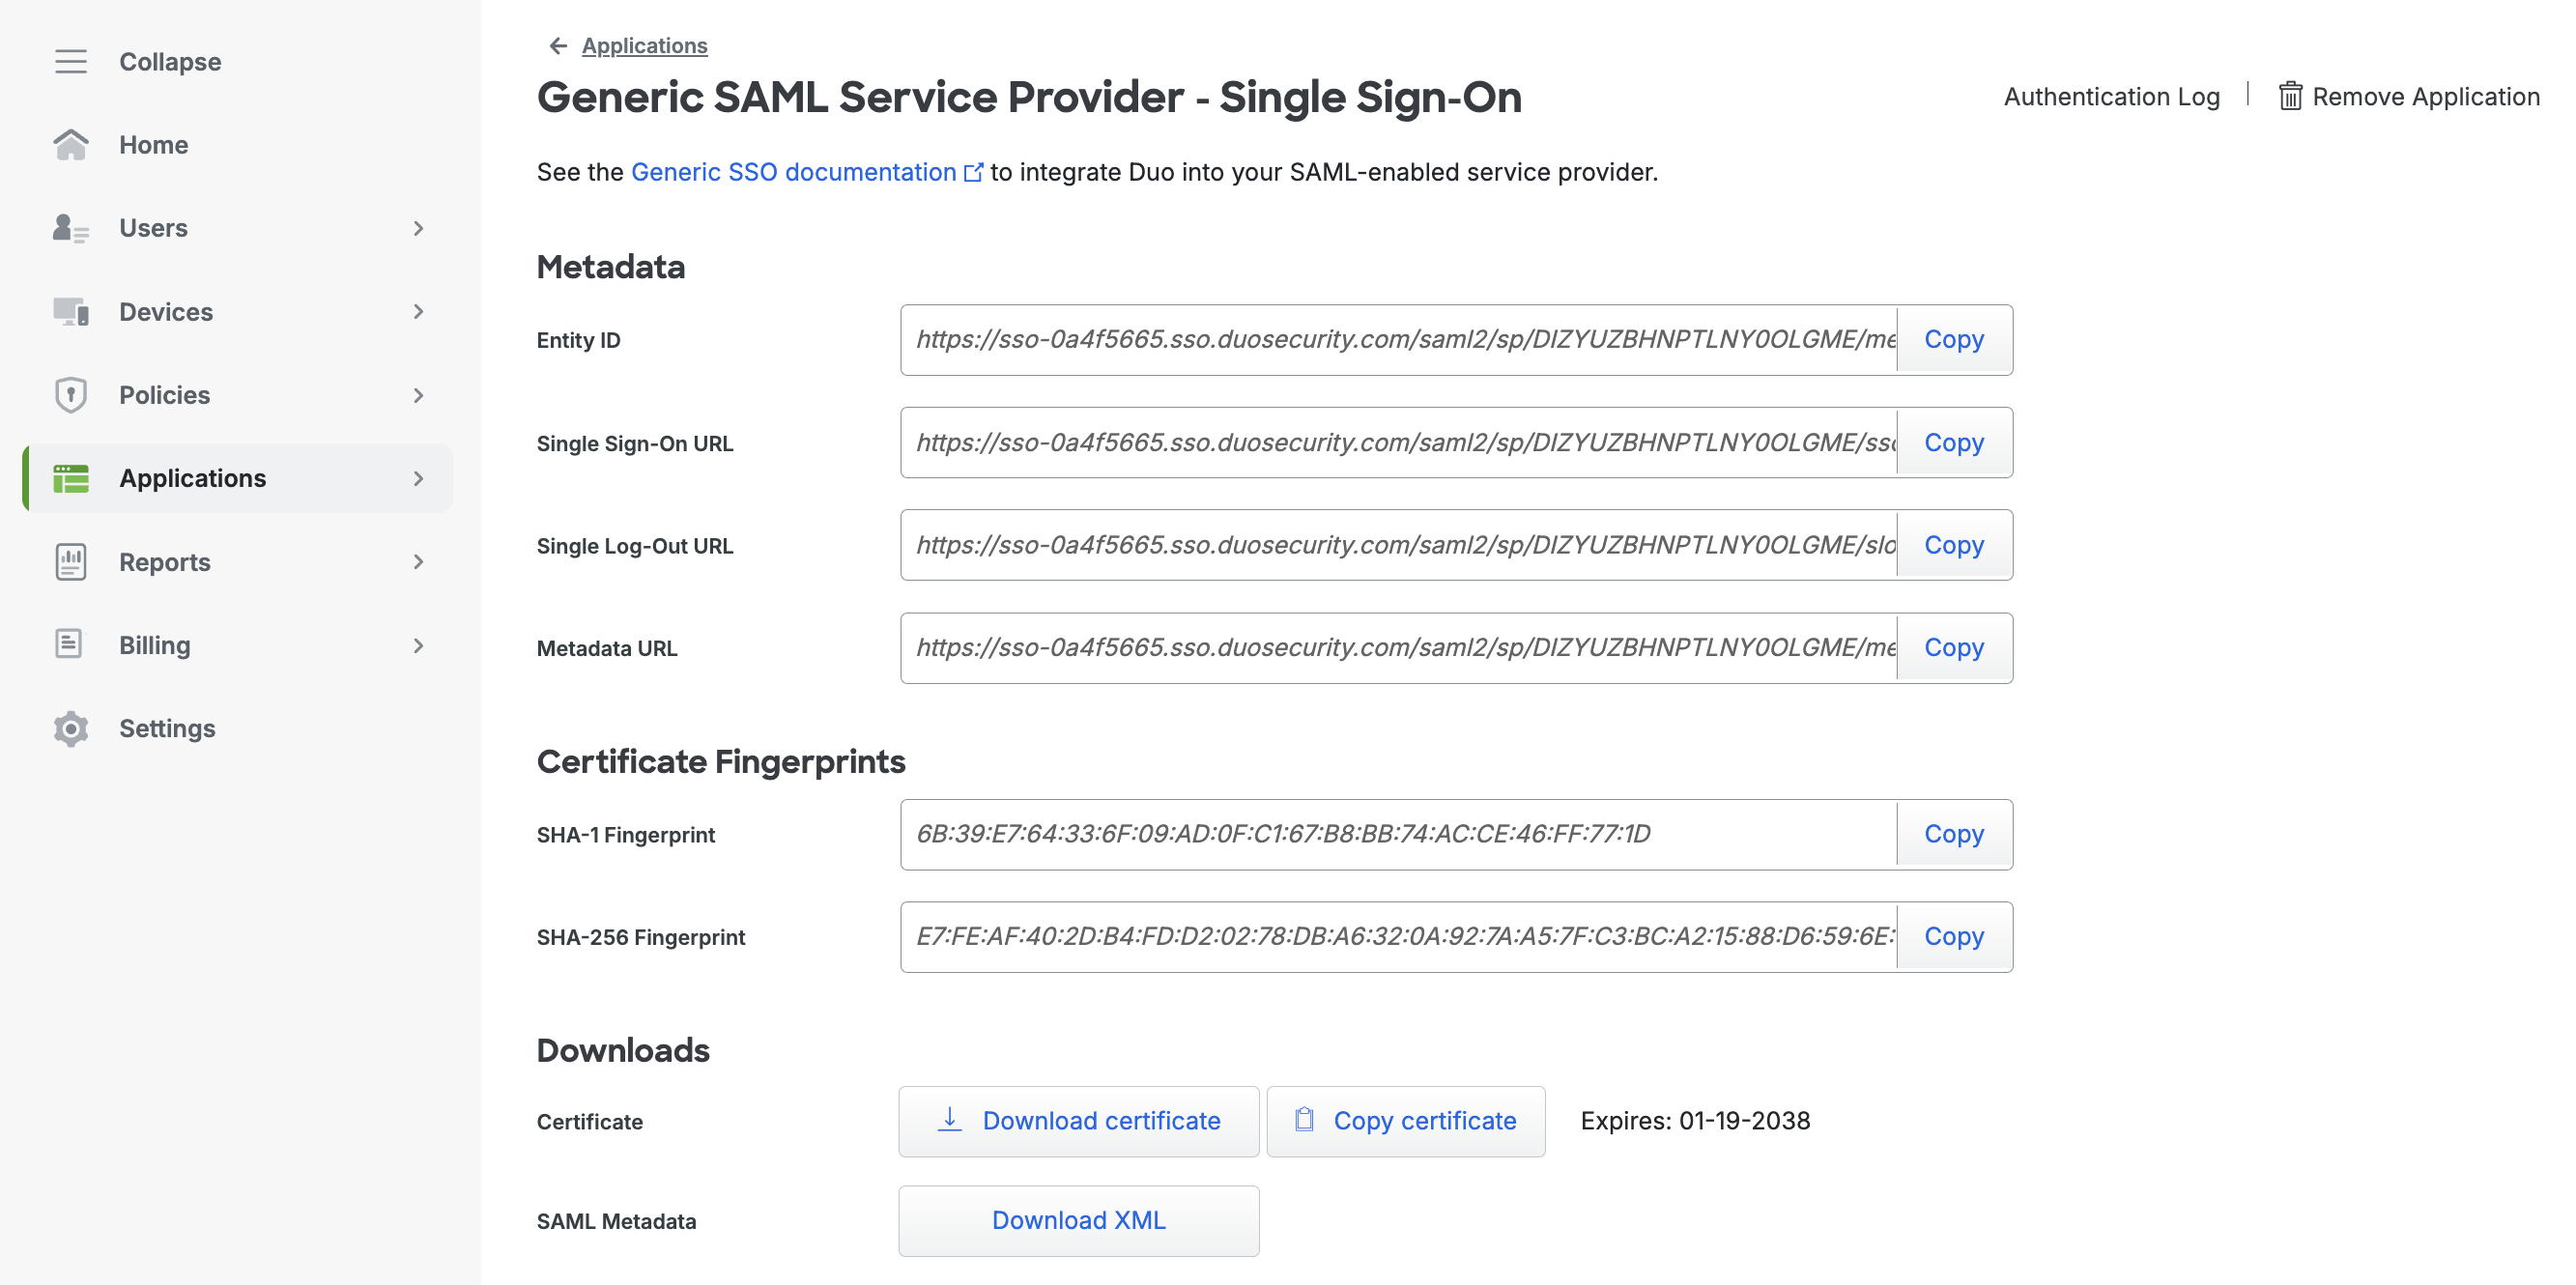Screen dimensions: 2576x1285
Task: Click the trash icon for Remove Application
Action: click(x=2290, y=96)
